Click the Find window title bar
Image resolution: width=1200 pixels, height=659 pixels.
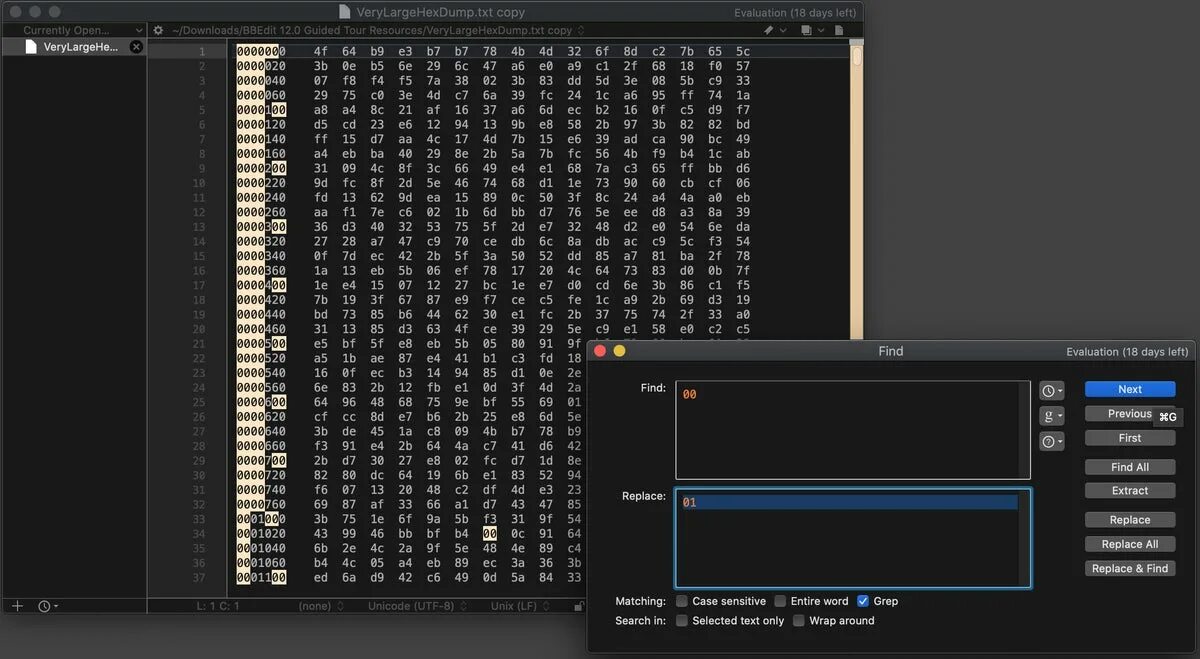(890, 351)
